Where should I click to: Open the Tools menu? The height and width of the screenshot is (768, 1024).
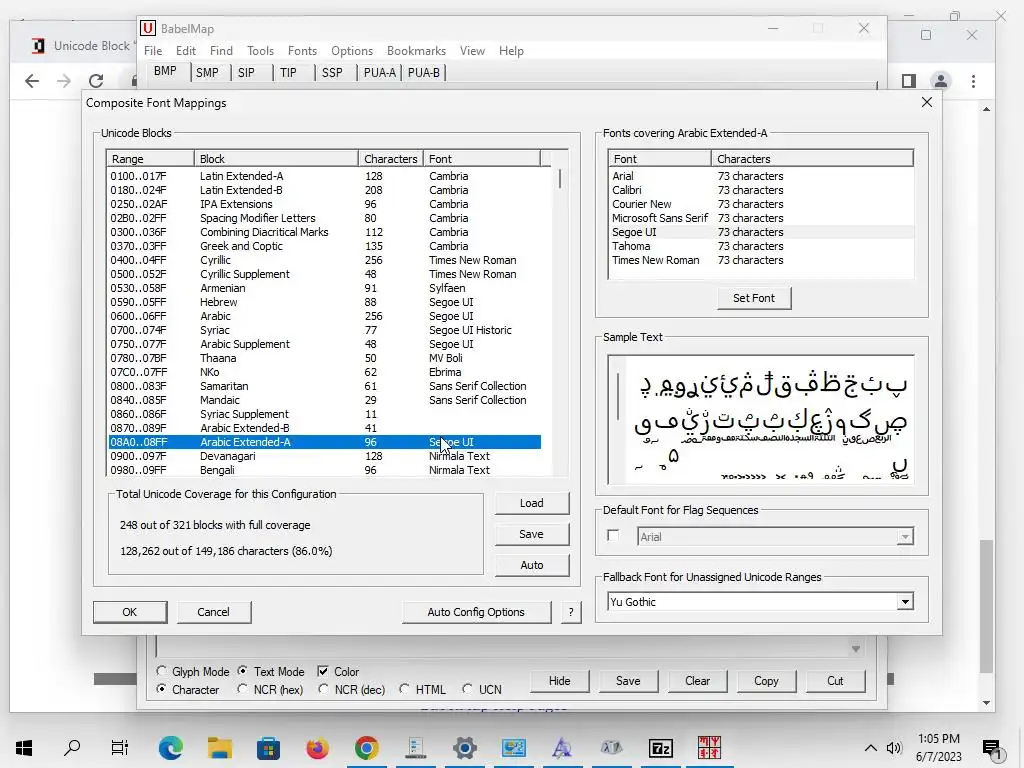260,51
